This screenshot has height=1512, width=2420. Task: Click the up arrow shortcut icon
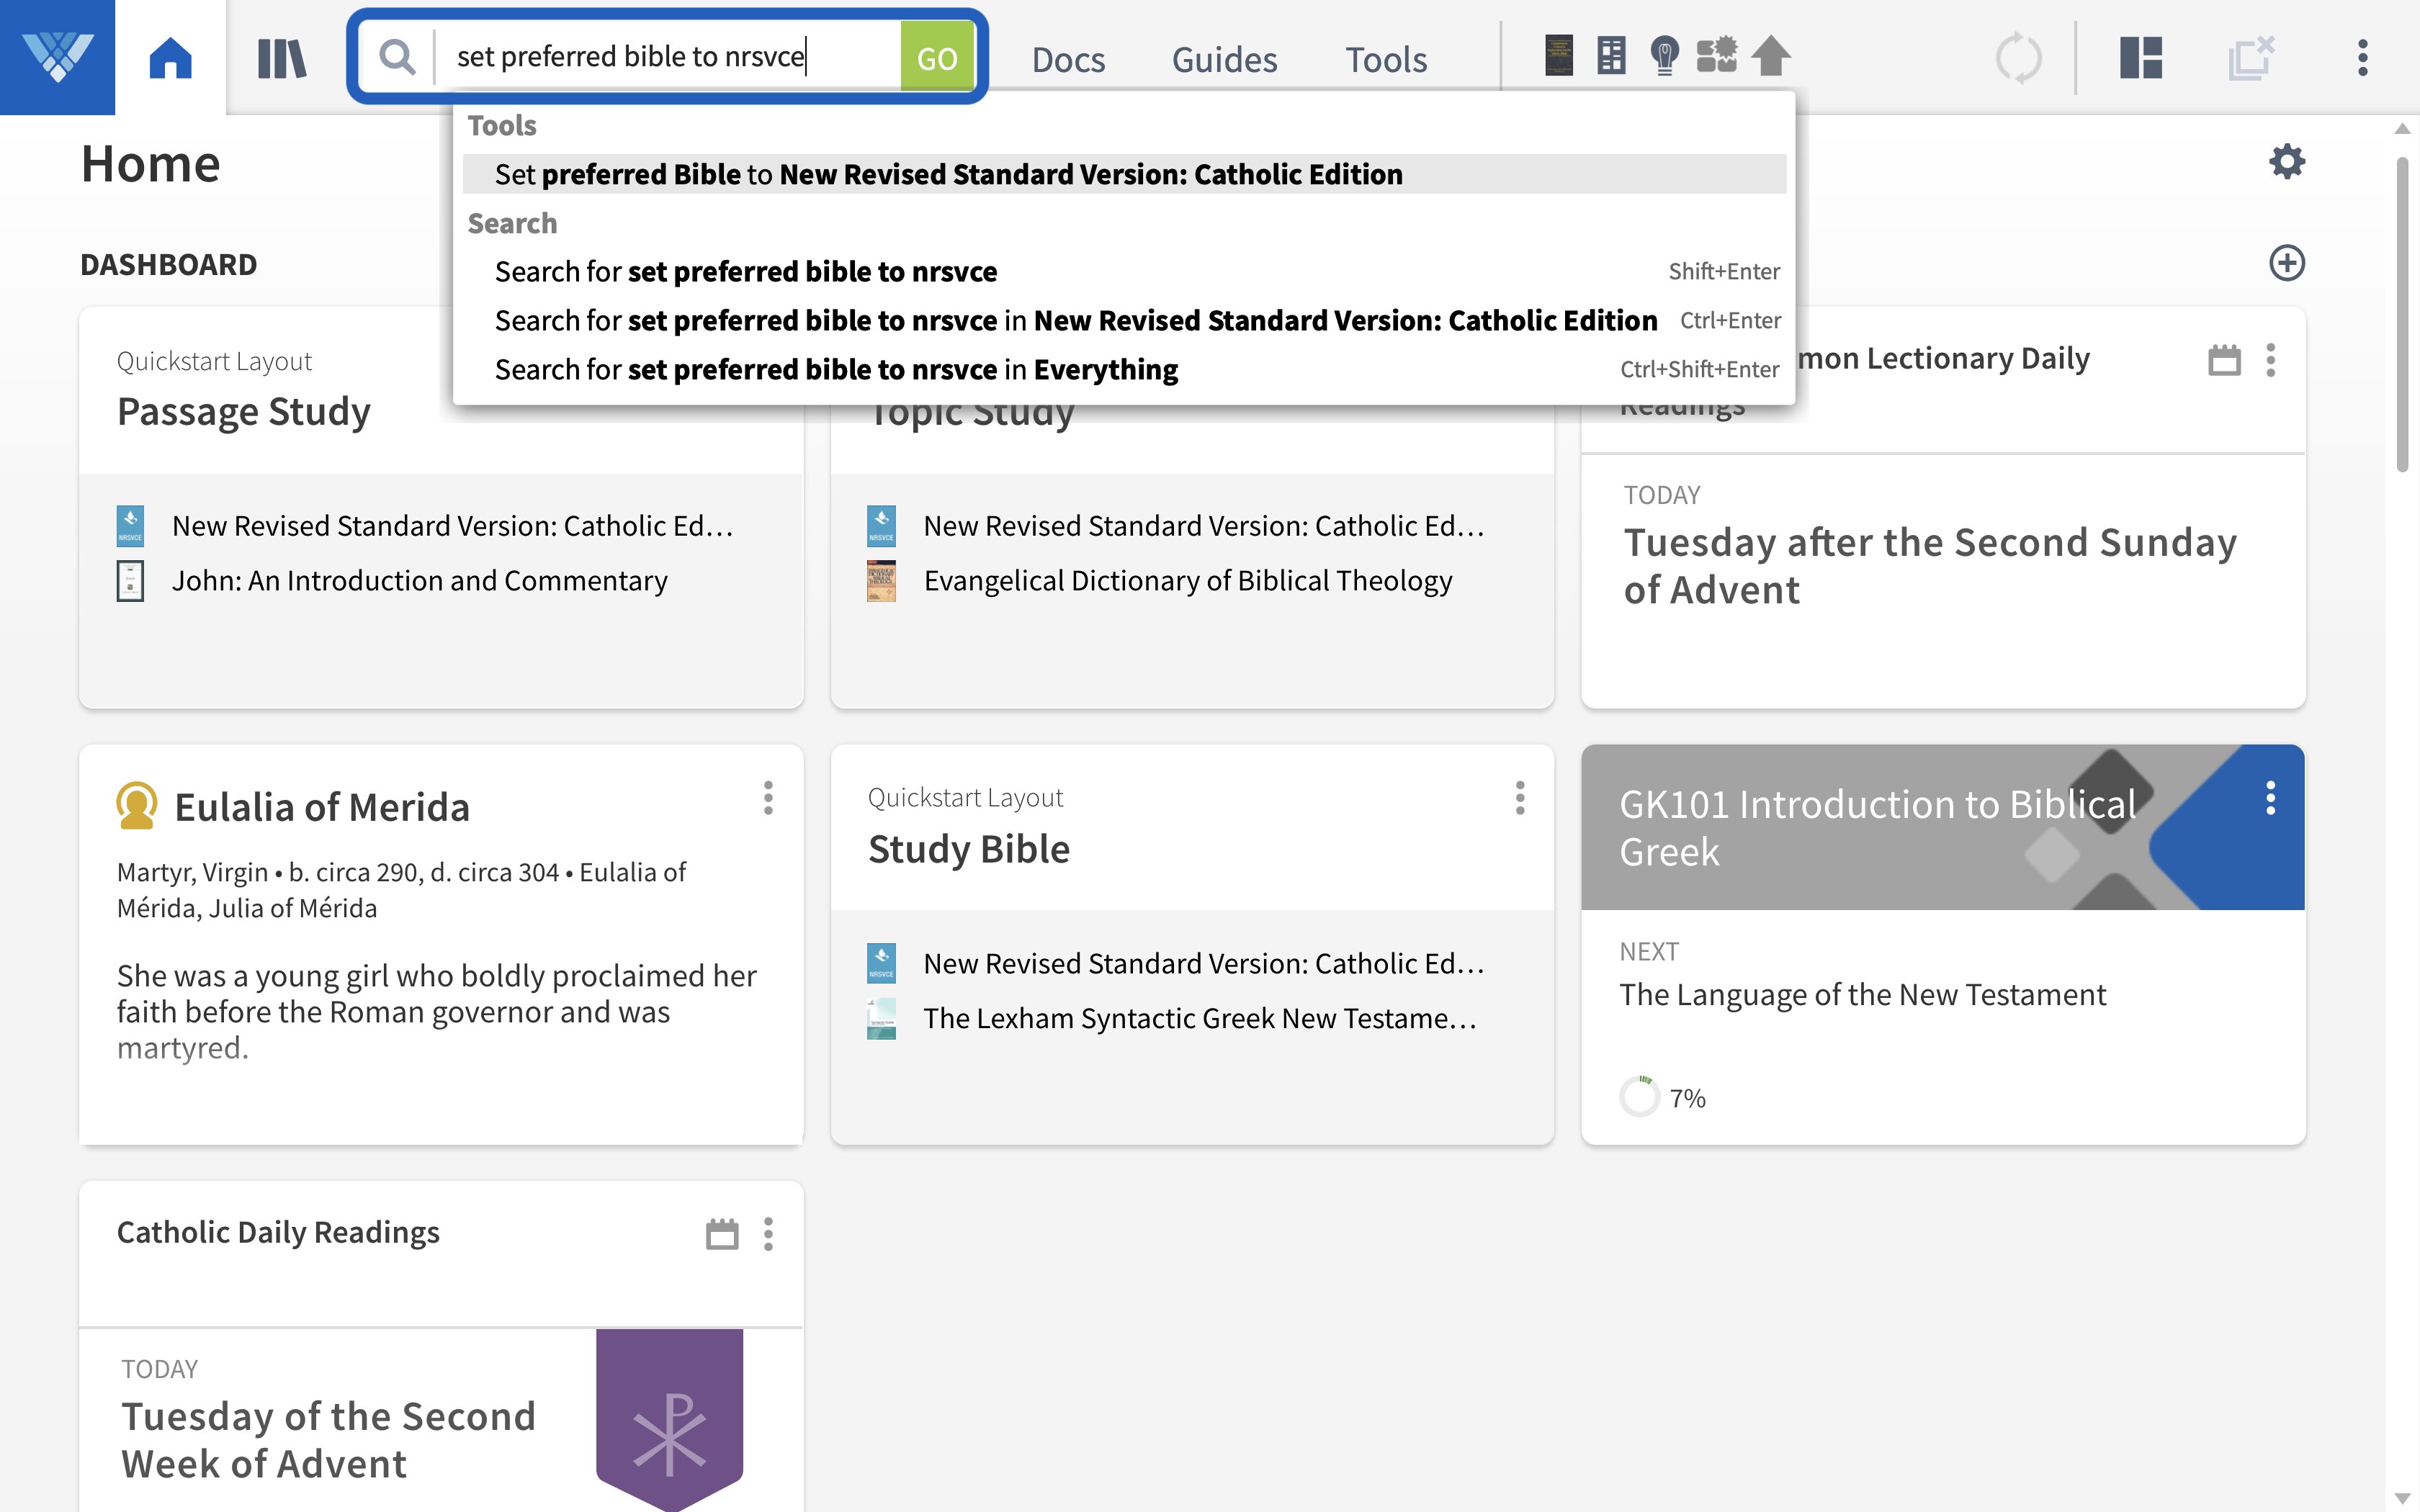pyautogui.click(x=1771, y=56)
